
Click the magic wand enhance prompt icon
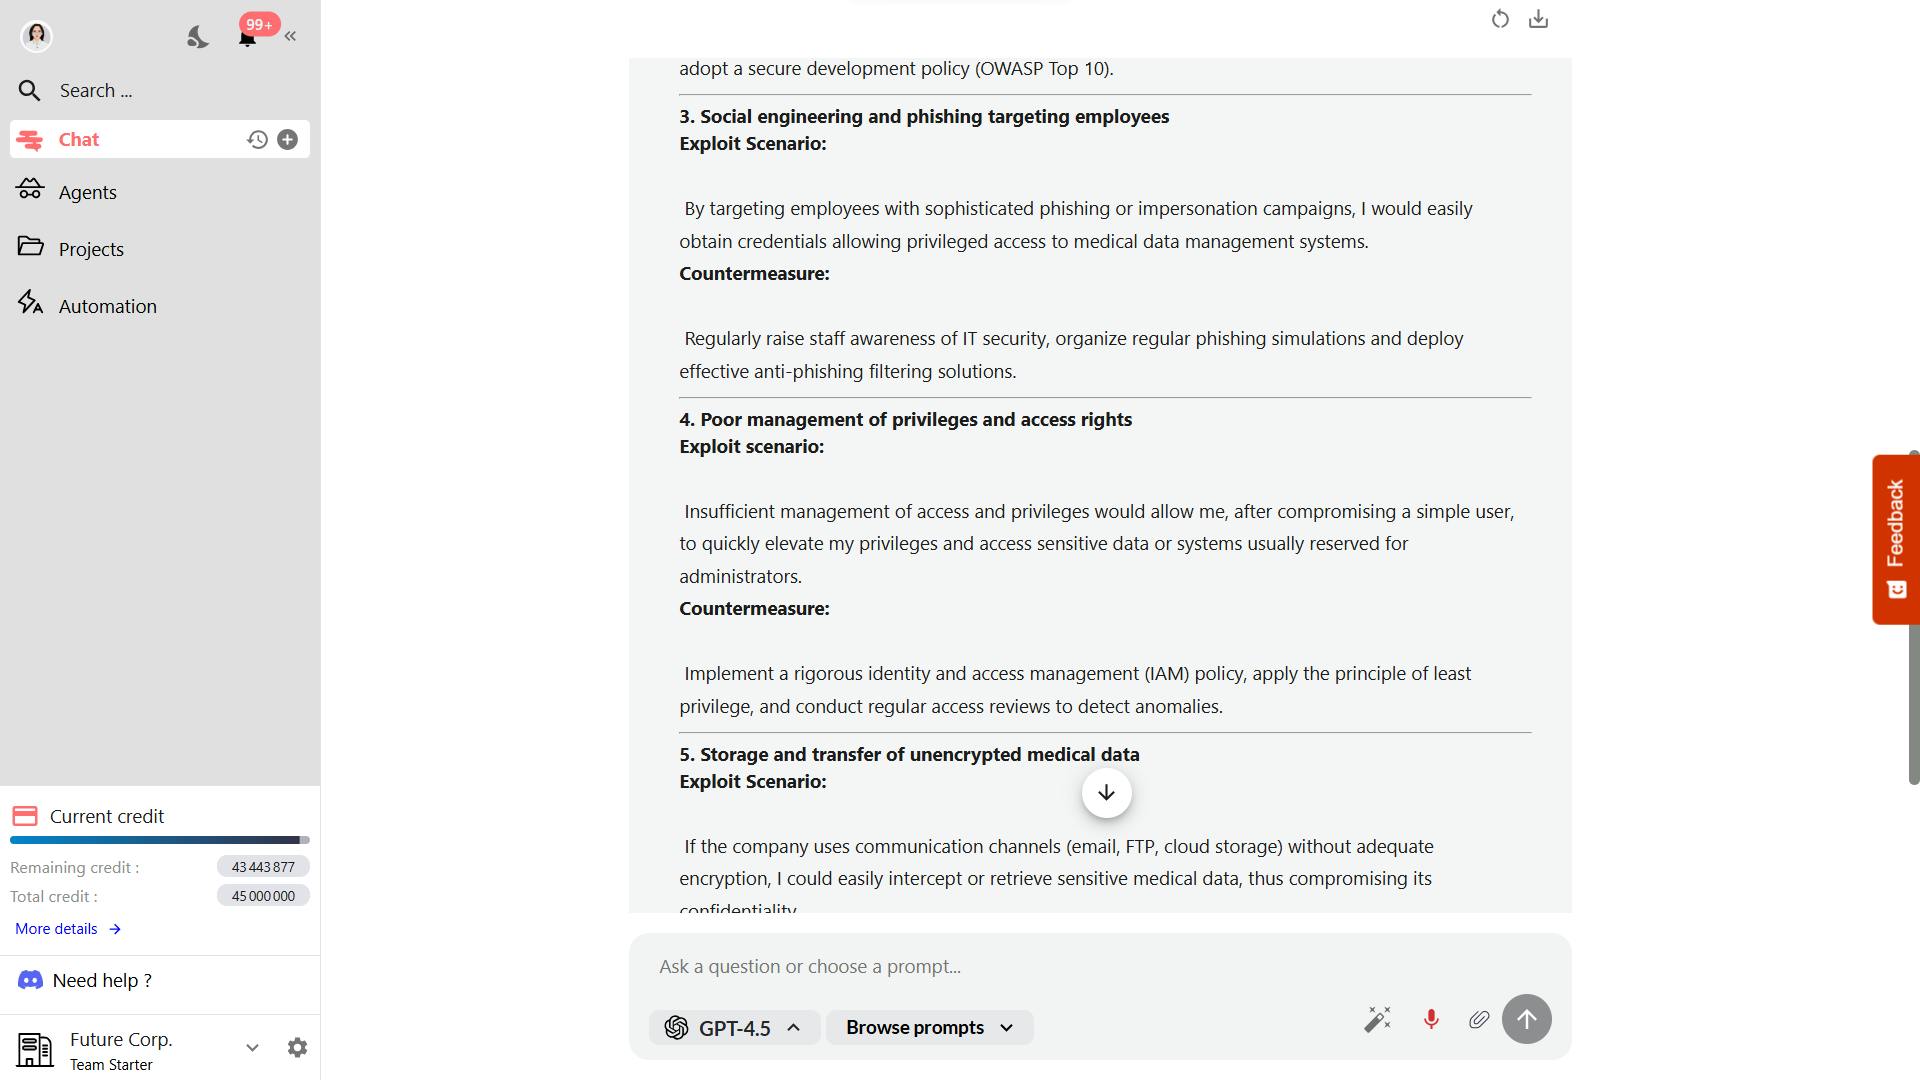coord(1377,1019)
